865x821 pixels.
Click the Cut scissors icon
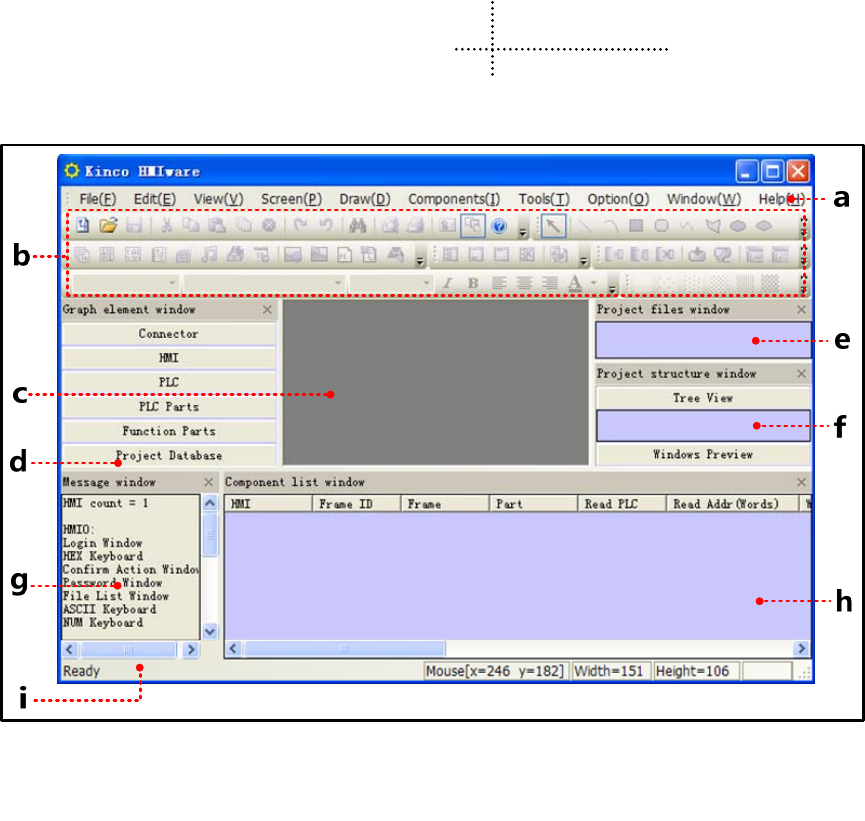(166, 226)
